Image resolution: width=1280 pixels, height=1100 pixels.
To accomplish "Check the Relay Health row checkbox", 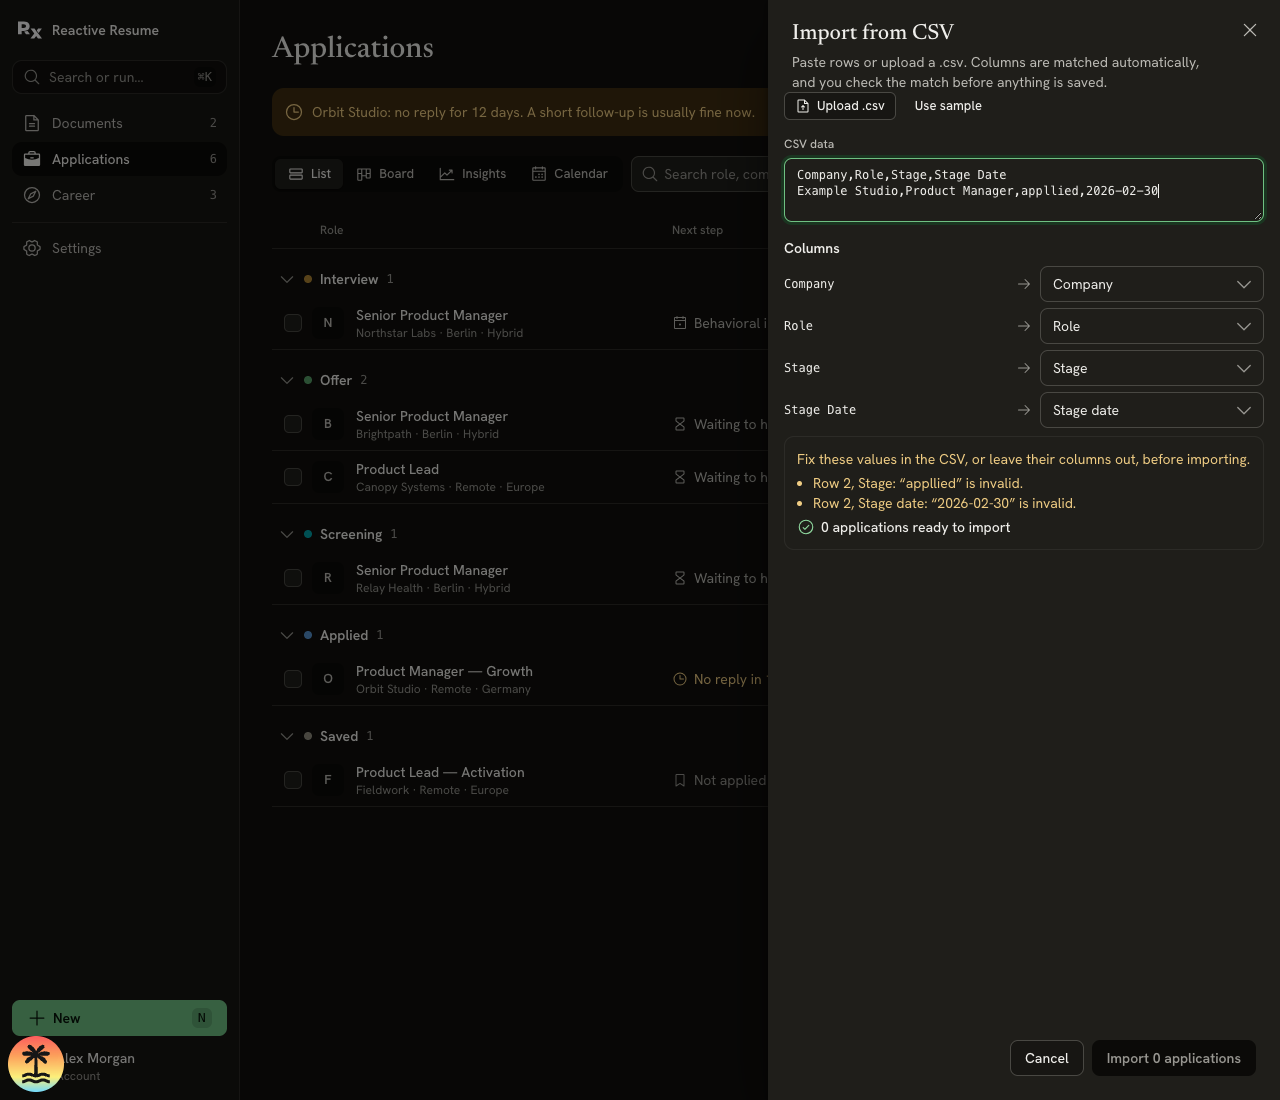I will pyautogui.click(x=293, y=578).
